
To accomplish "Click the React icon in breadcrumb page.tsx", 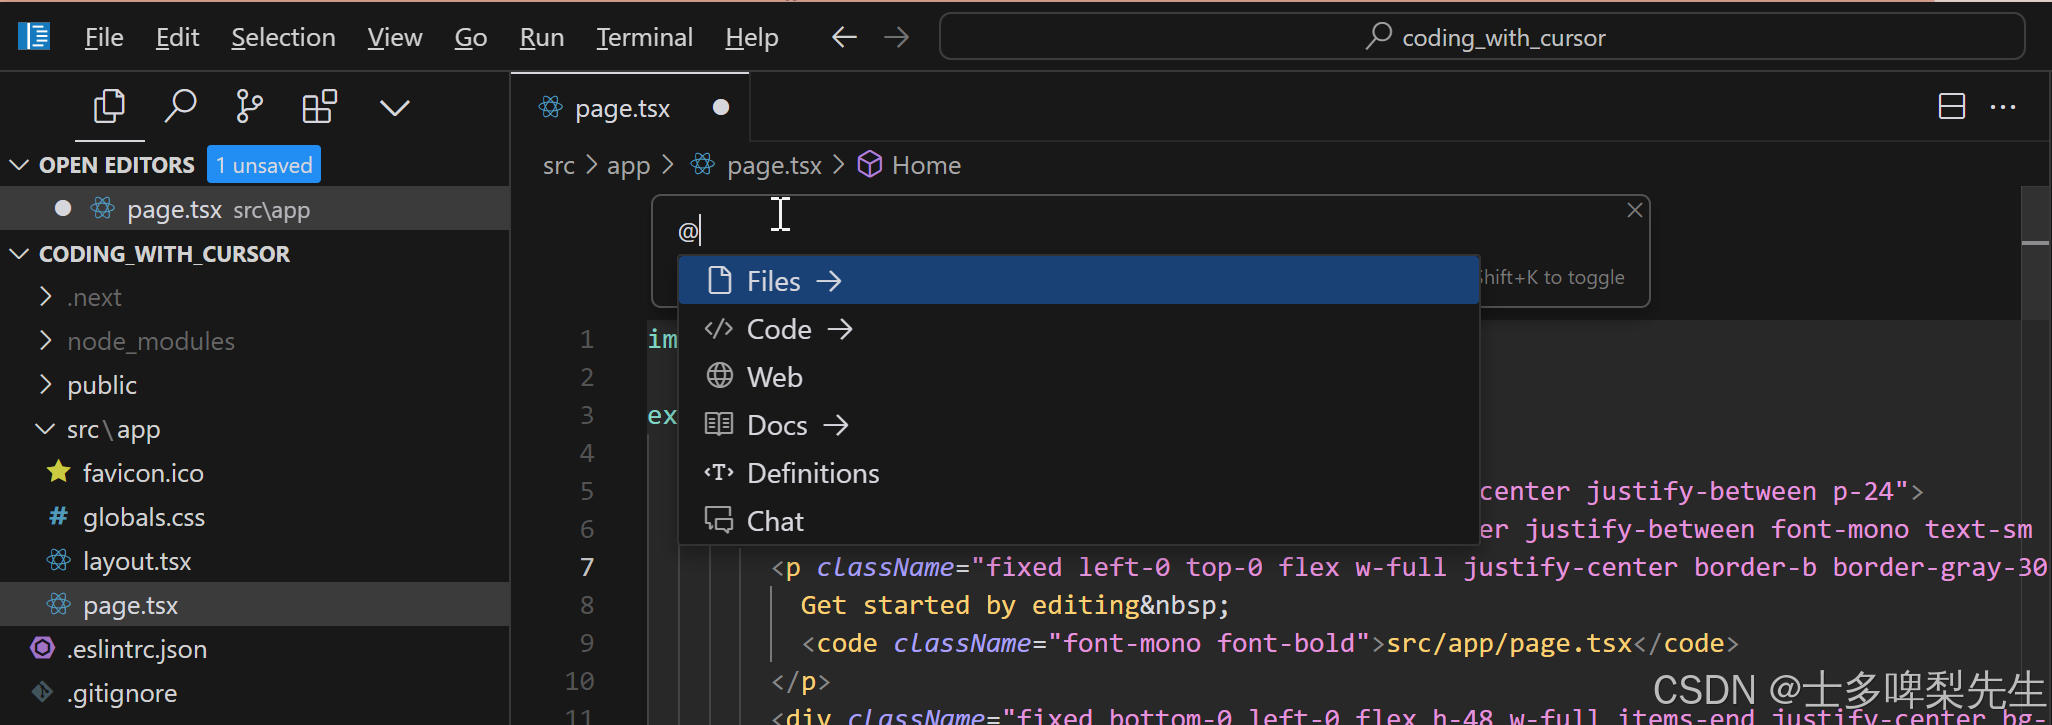I will click(703, 164).
